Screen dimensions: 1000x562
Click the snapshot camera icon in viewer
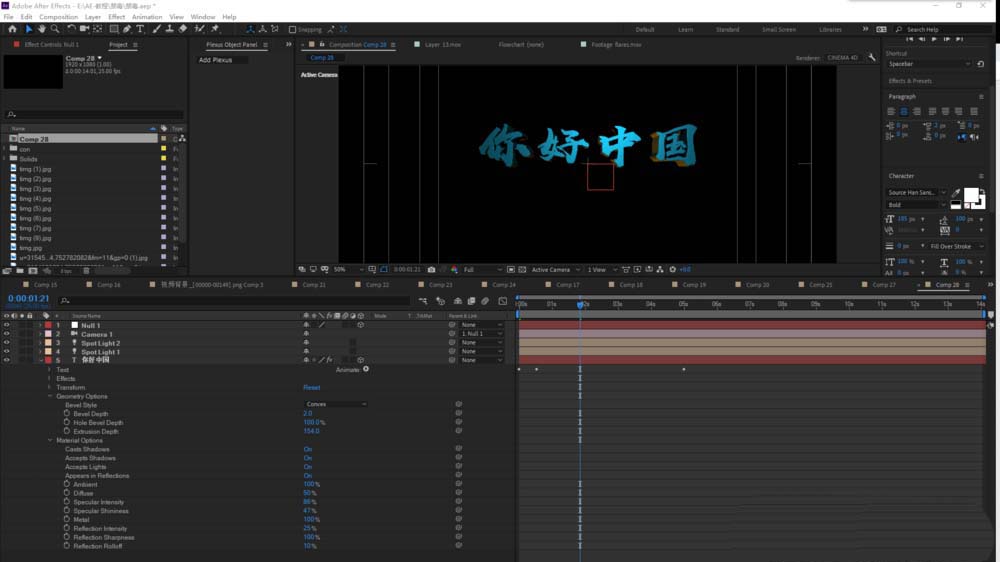tap(431, 269)
